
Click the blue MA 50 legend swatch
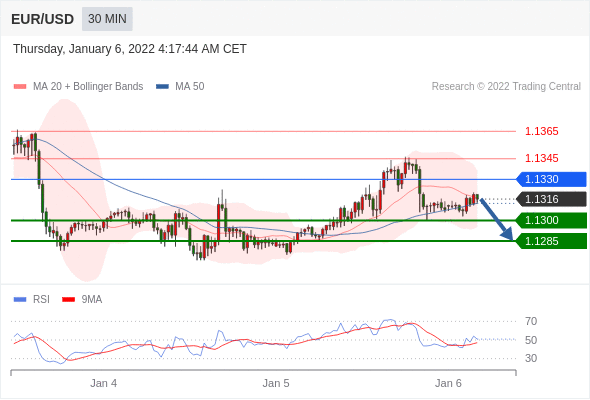point(162,87)
